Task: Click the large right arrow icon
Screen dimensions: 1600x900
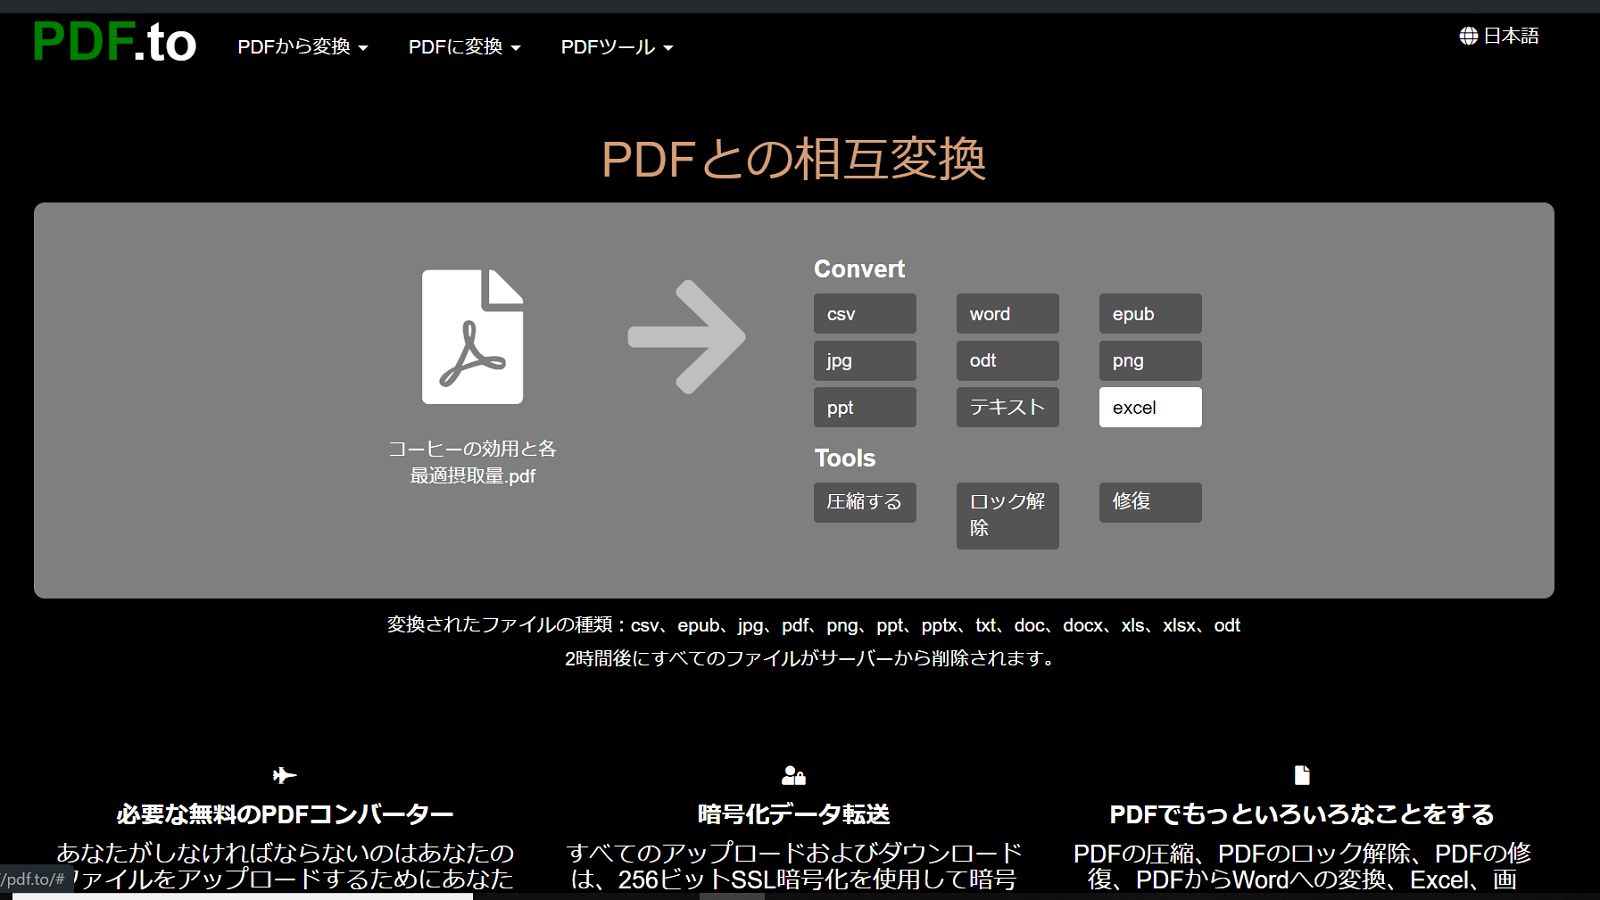Action: coord(686,337)
